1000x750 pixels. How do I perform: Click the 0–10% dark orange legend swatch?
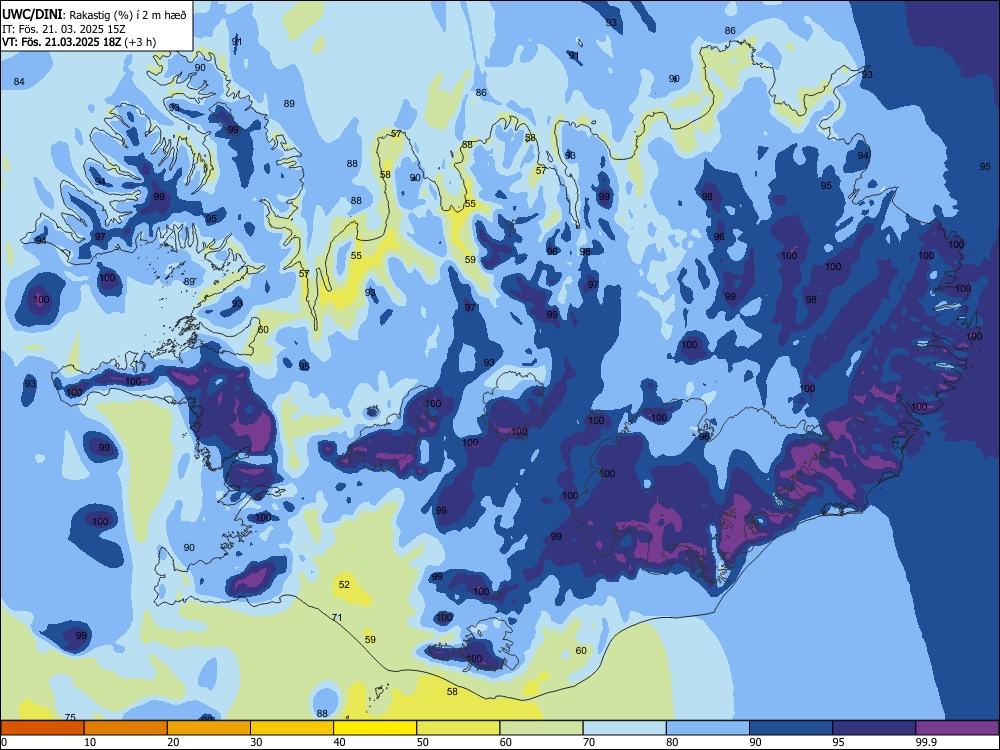click(43, 728)
